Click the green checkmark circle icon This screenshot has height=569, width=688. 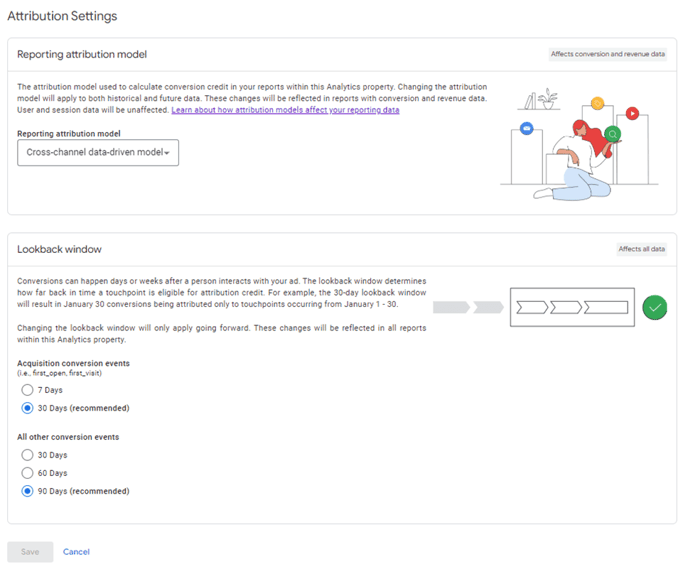click(x=655, y=308)
